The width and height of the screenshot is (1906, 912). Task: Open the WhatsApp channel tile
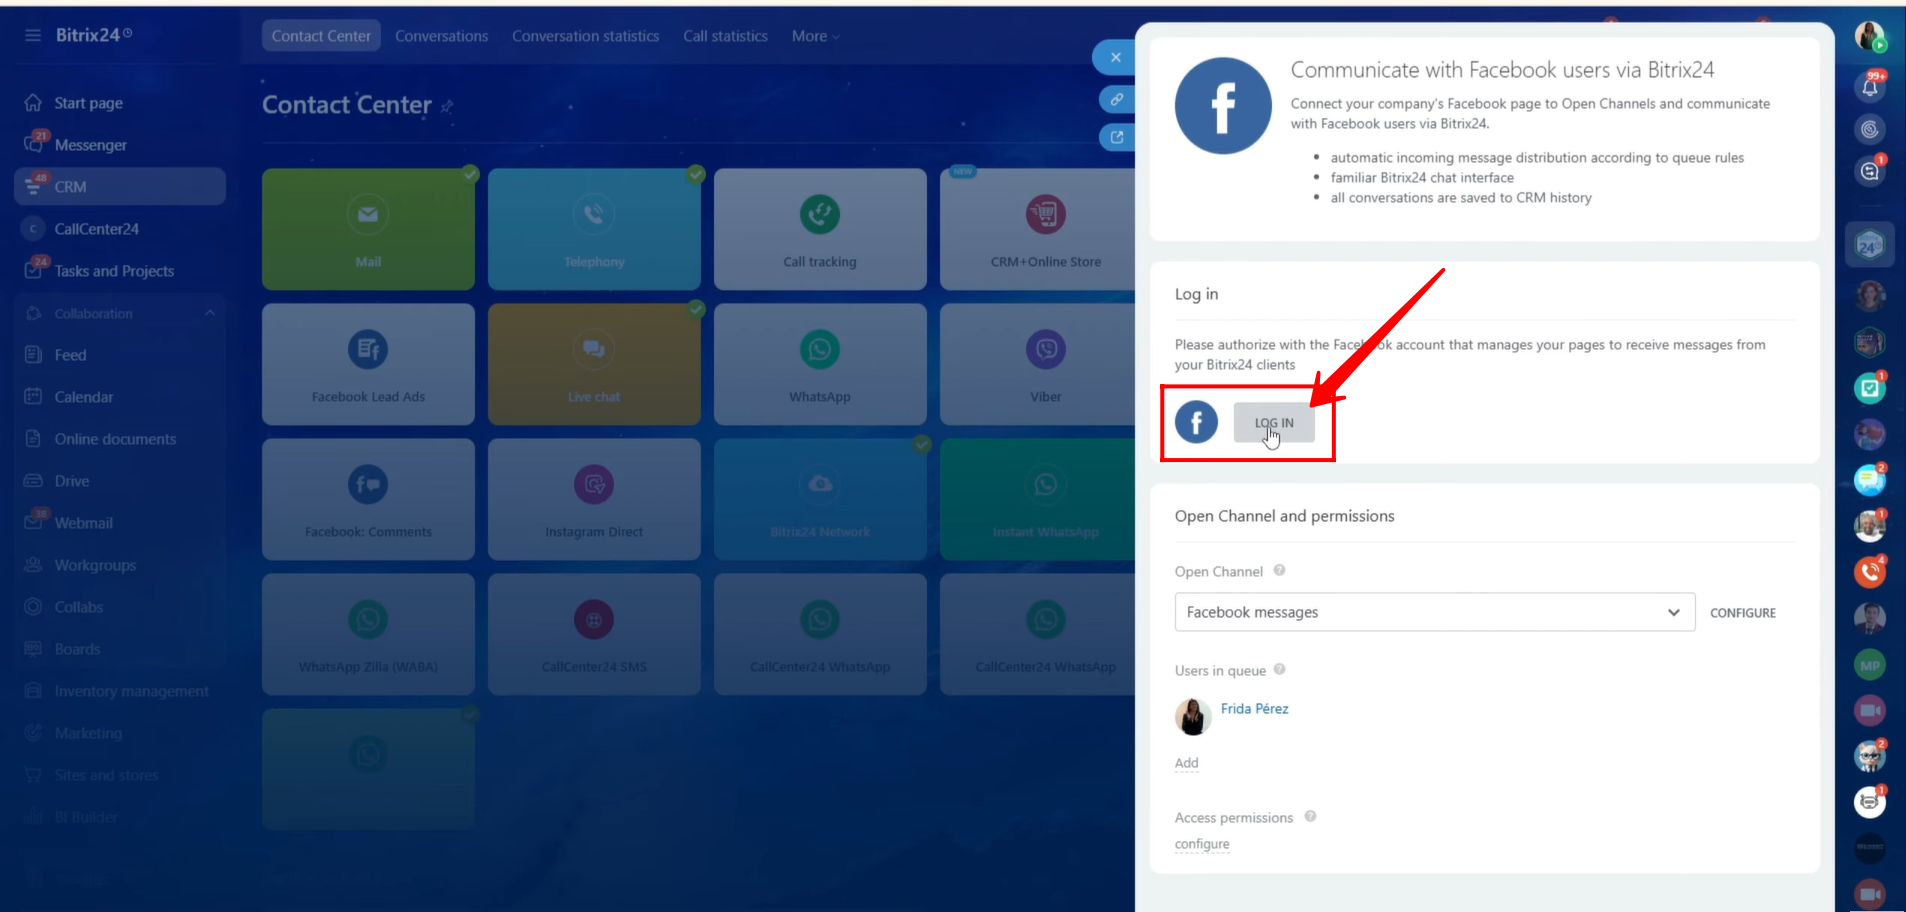[820, 364]
